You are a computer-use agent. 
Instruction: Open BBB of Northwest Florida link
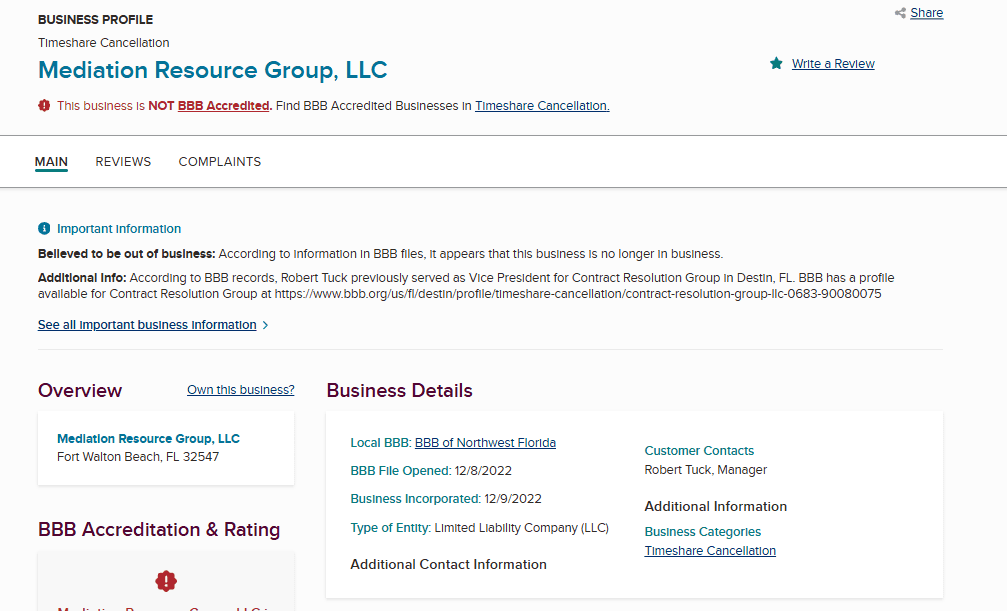[485, 443]
